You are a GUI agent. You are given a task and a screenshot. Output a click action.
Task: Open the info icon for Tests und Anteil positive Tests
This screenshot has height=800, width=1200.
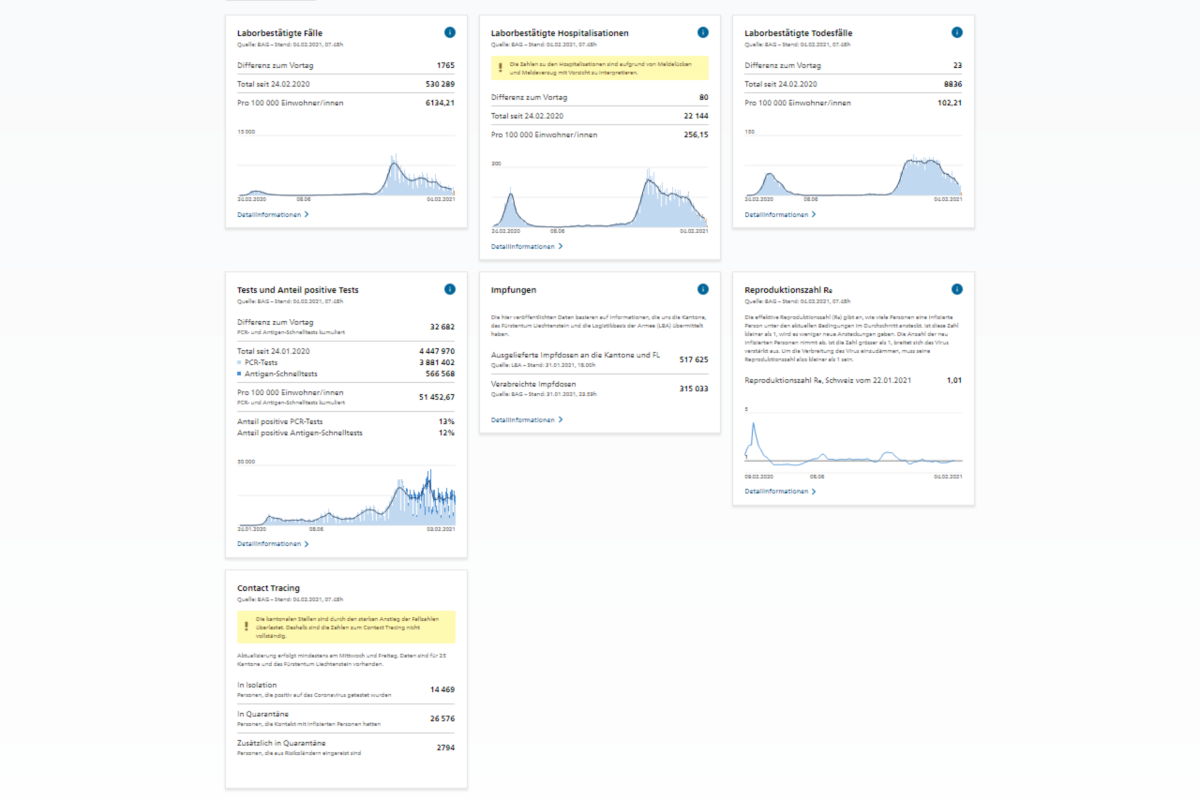(x=449, y=289)
